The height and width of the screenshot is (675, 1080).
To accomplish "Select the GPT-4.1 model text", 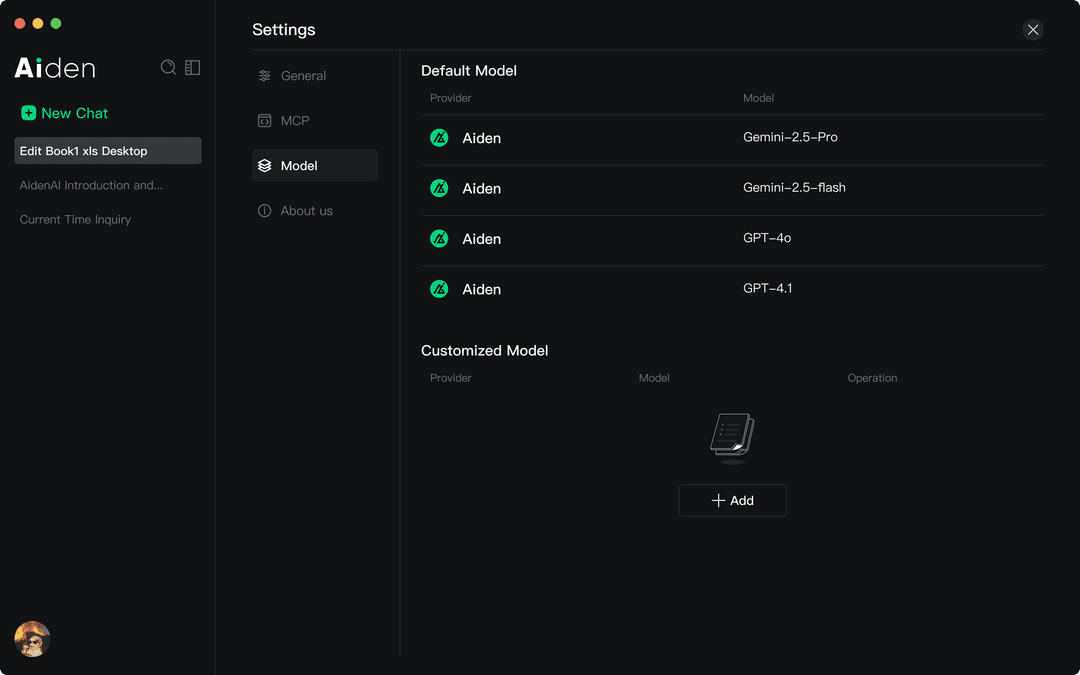I will [767, 289].
